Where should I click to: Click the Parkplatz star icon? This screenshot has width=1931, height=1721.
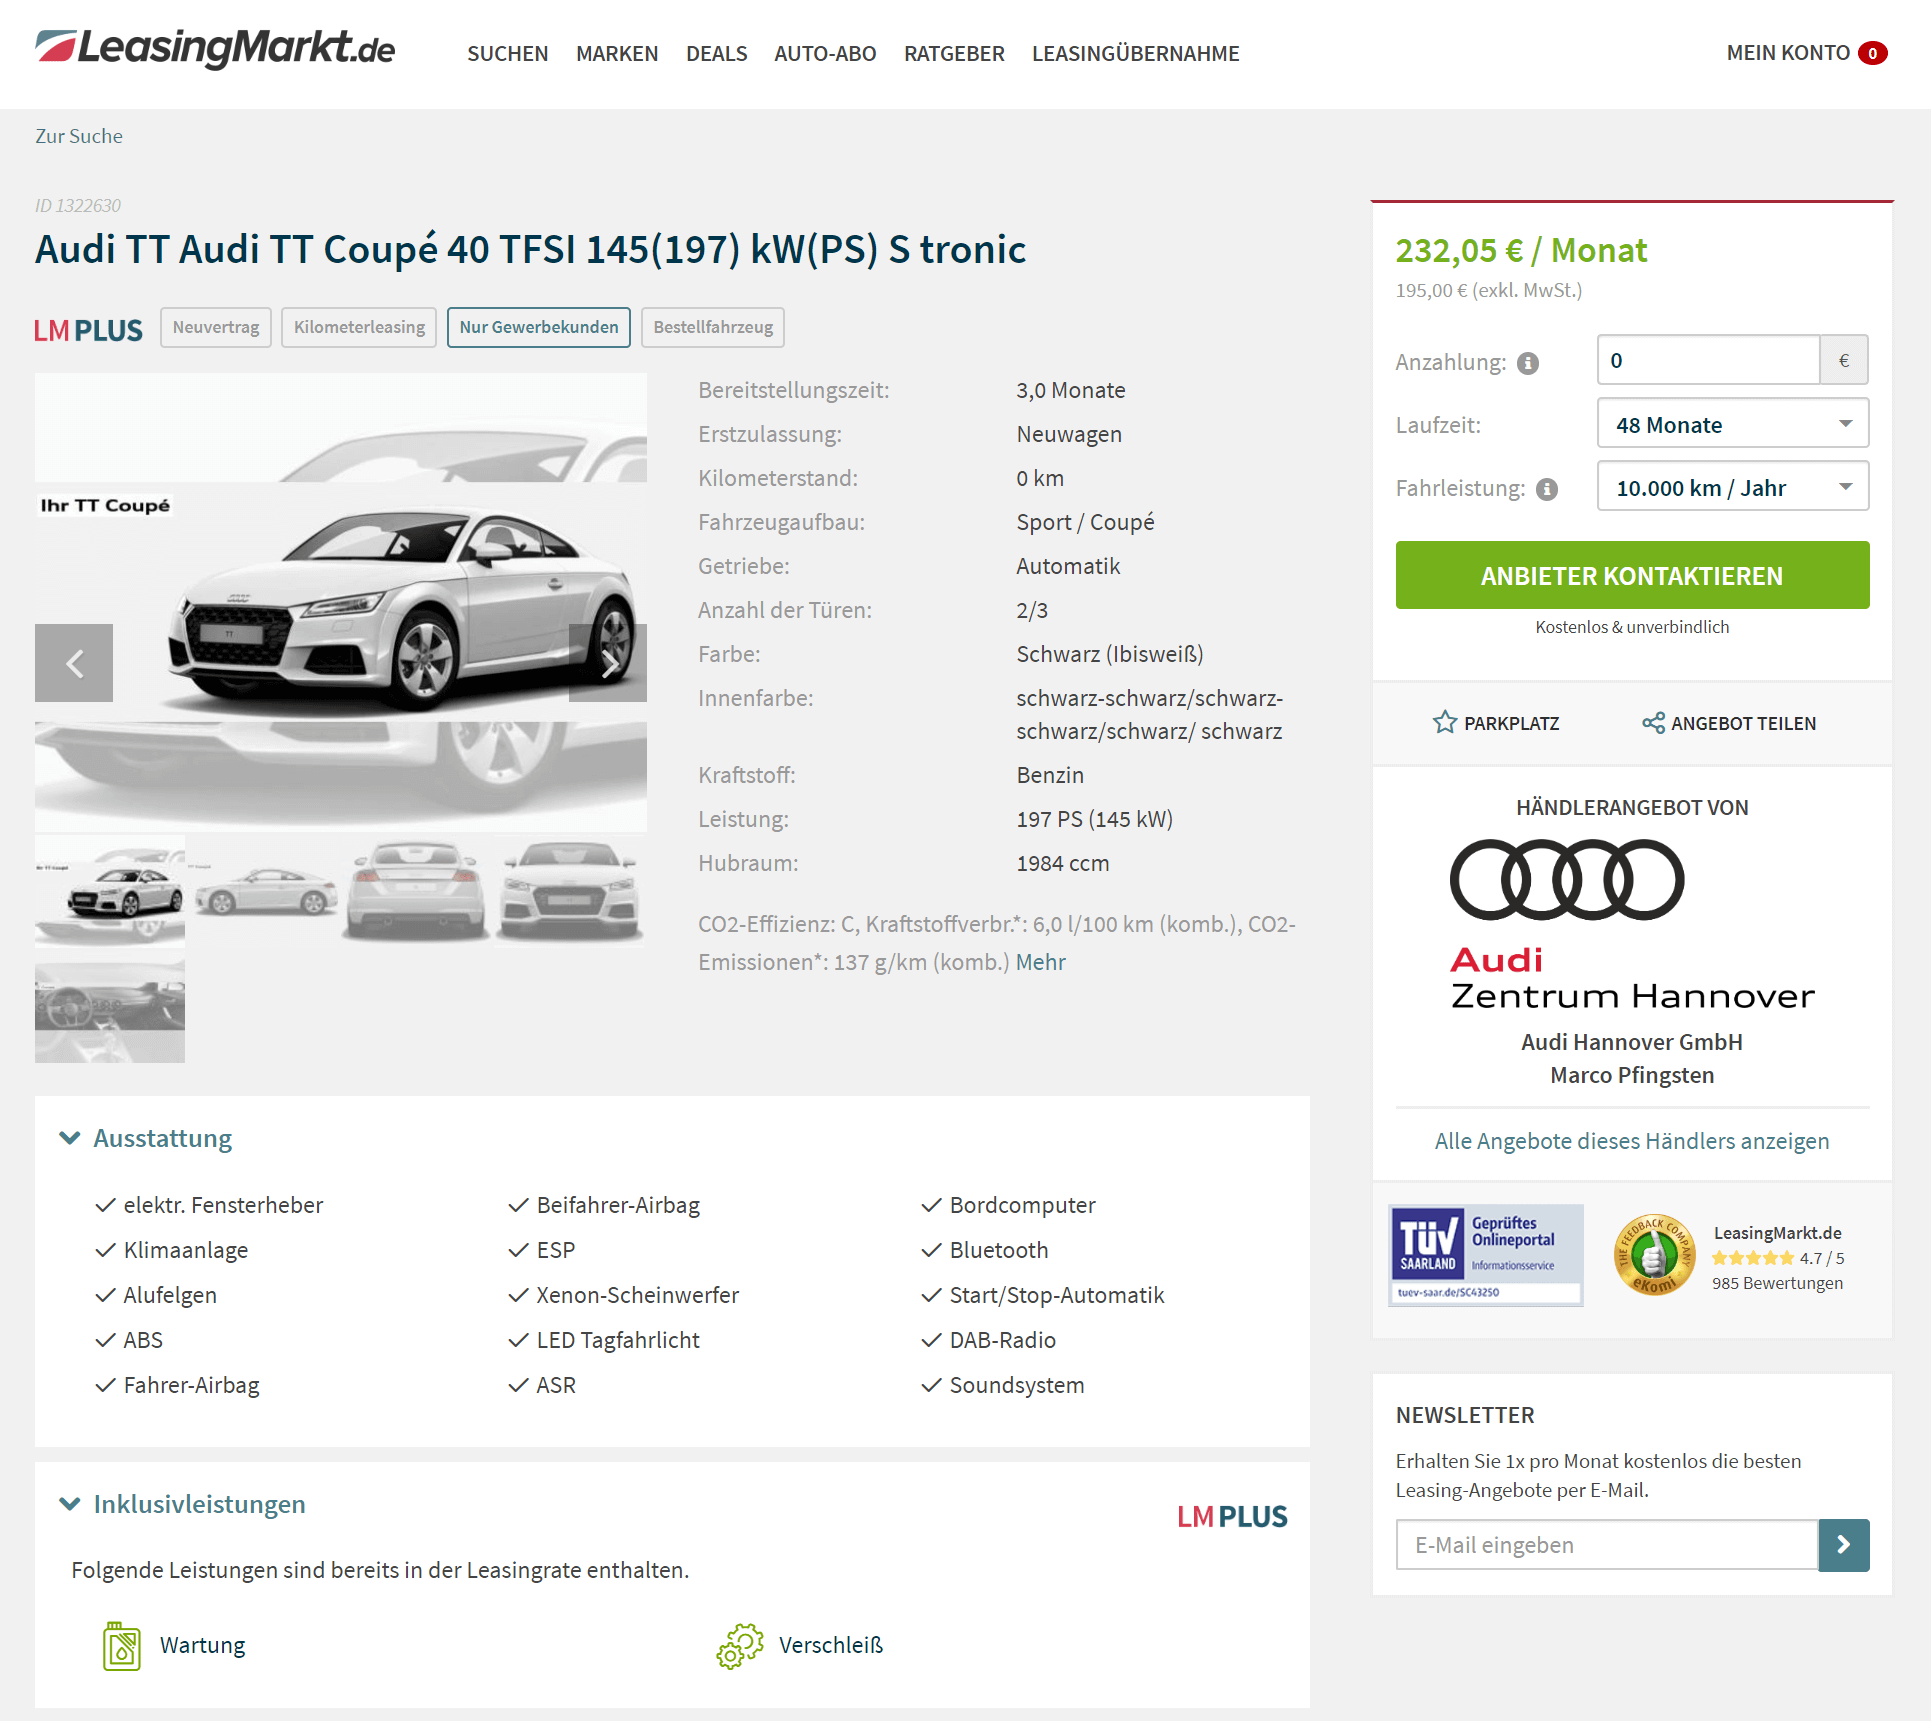click(x=1444, y=722)
